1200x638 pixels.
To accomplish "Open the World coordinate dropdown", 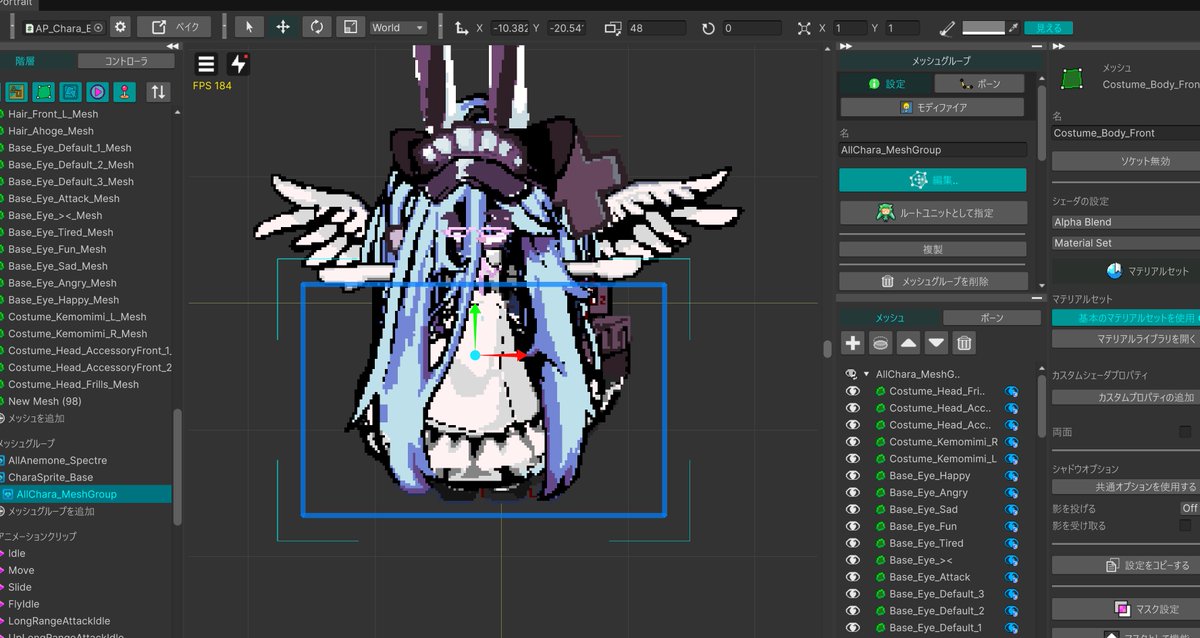I will point(398,28).
